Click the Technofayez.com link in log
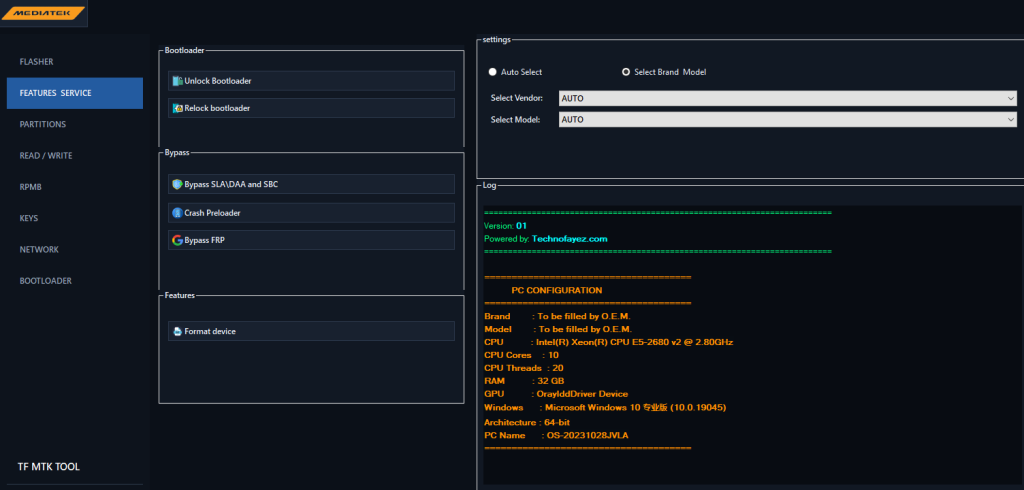Image resolution: width=1024 pixels, height=490 pixels. click(x=569, y=238)
